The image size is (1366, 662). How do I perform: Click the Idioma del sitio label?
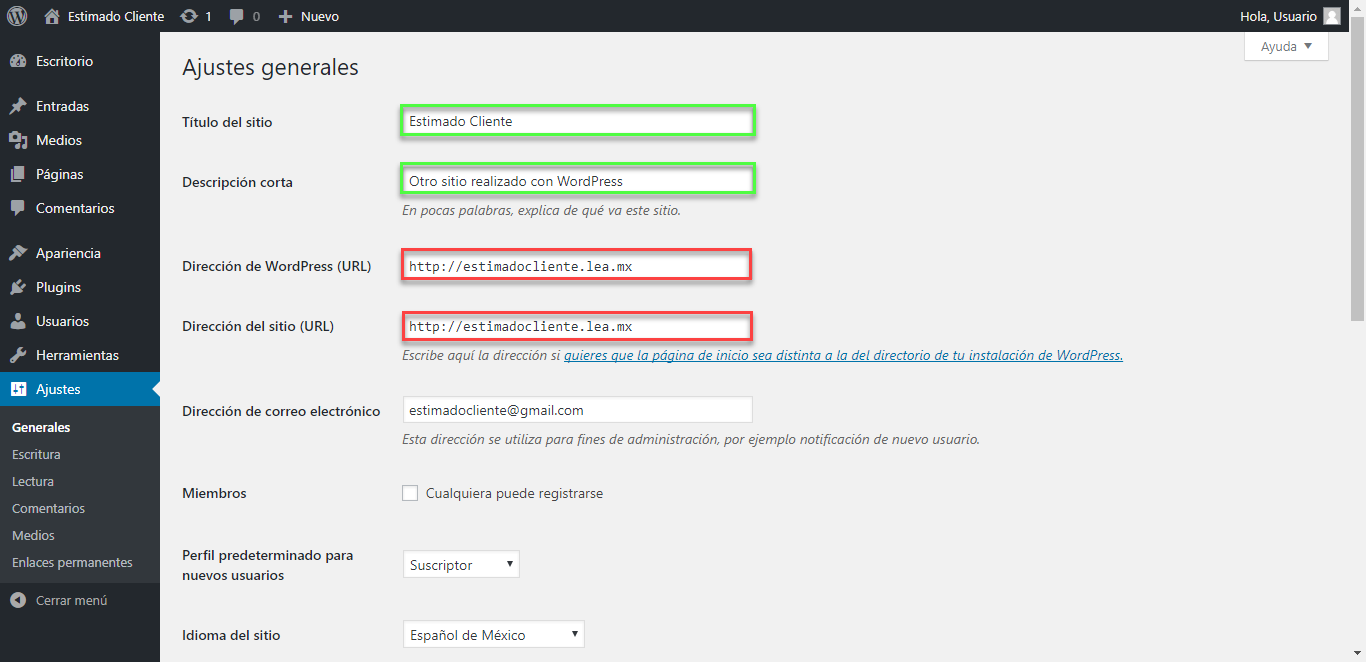pyautogui.click(x=231, y=635)
